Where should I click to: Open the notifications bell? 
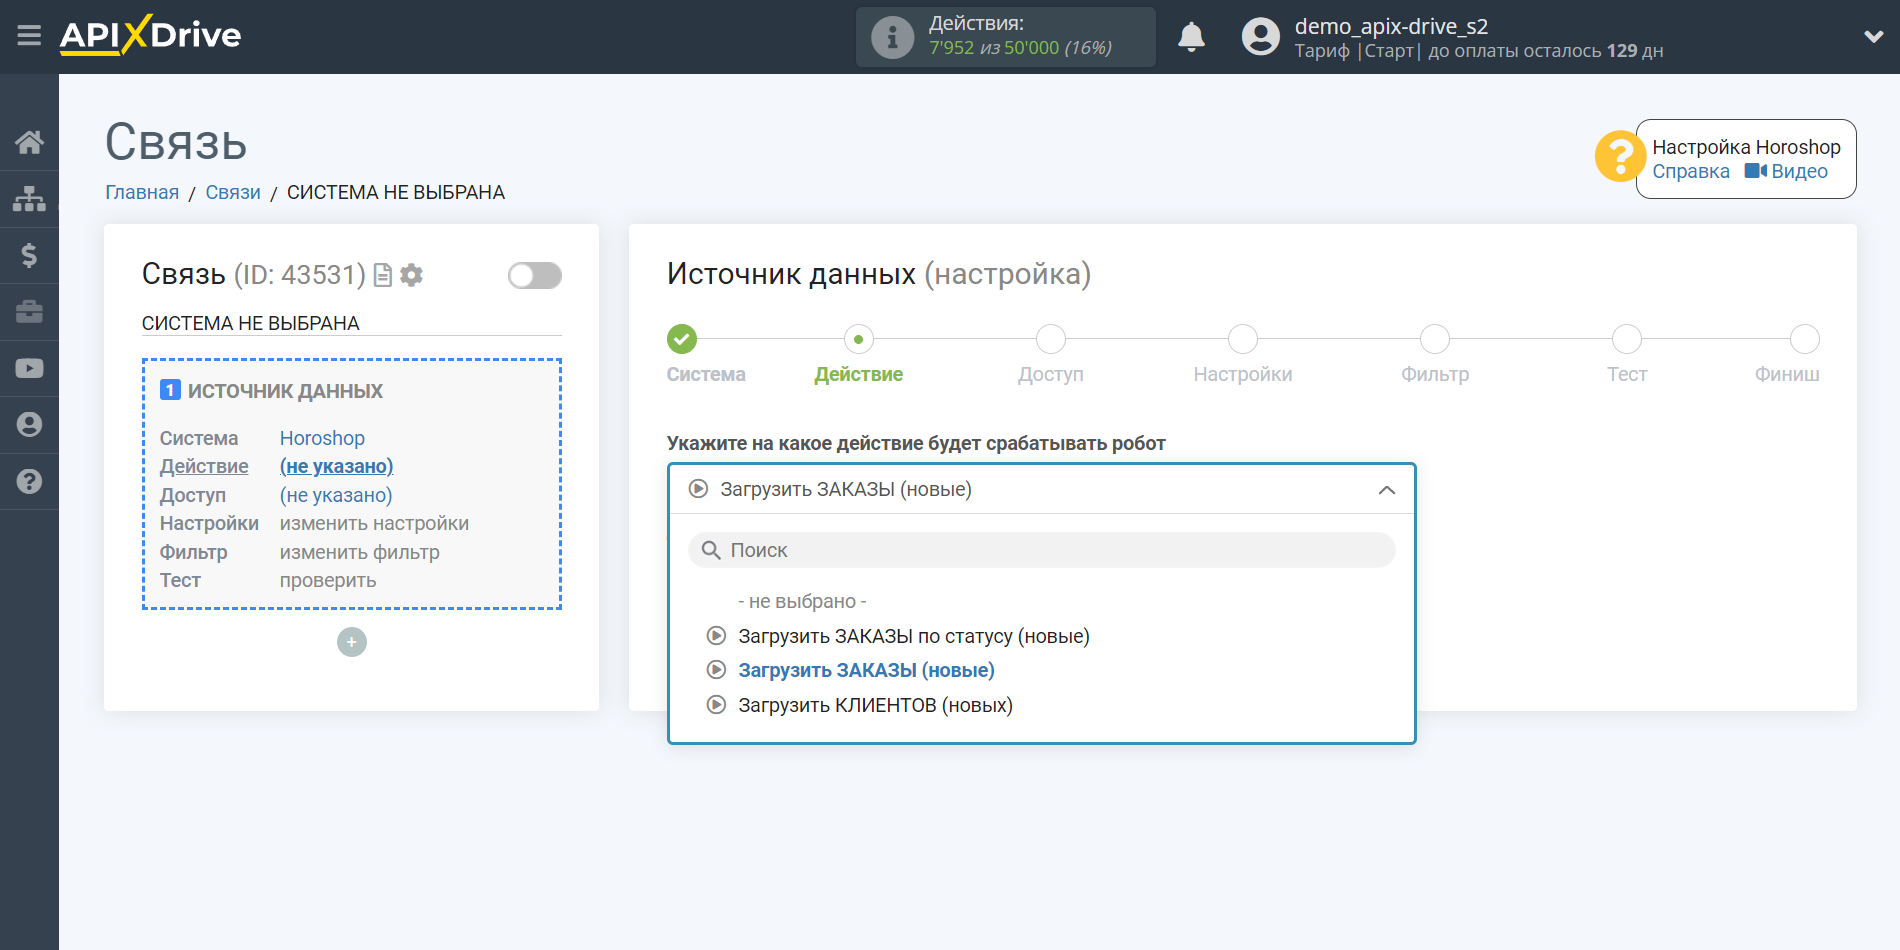coord(1191,37)
